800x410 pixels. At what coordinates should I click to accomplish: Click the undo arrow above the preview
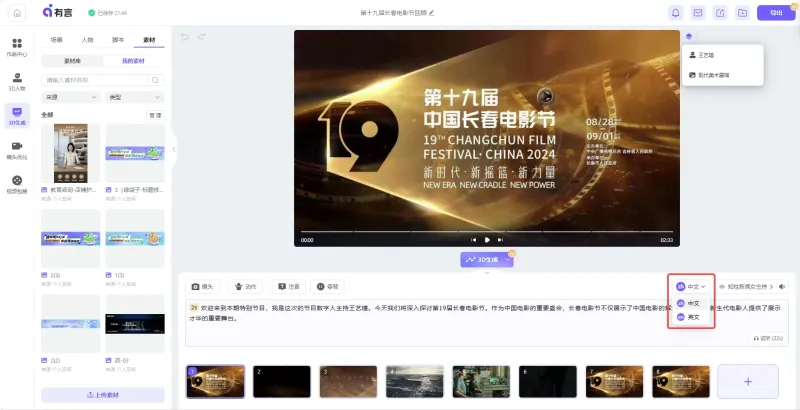point(185,37)
